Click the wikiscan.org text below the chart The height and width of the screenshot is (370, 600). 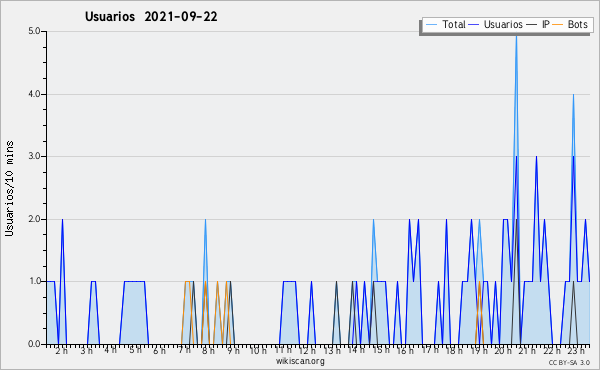pyautogui.click(x=300, y=361)
